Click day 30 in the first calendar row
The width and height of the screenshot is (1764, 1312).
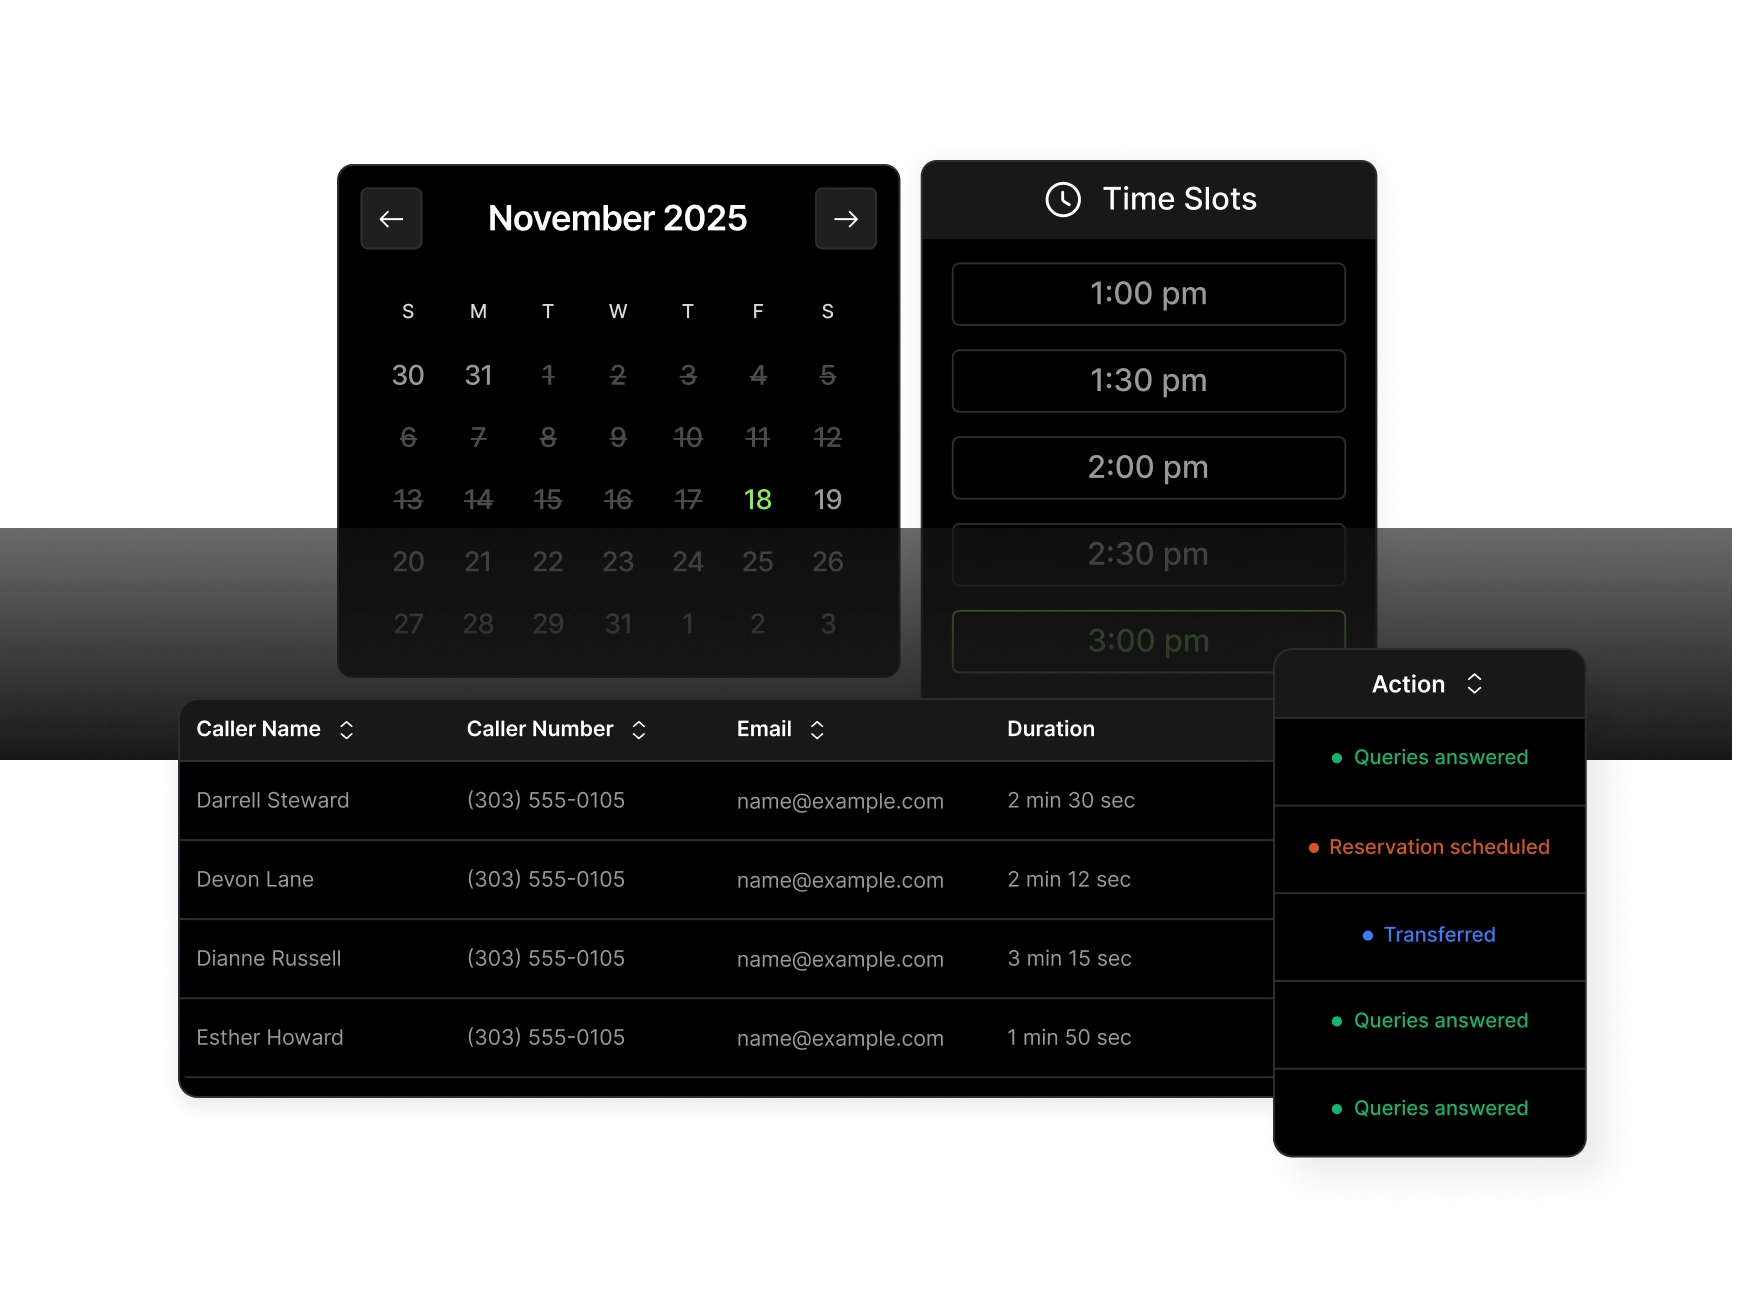tap(408, 375)
